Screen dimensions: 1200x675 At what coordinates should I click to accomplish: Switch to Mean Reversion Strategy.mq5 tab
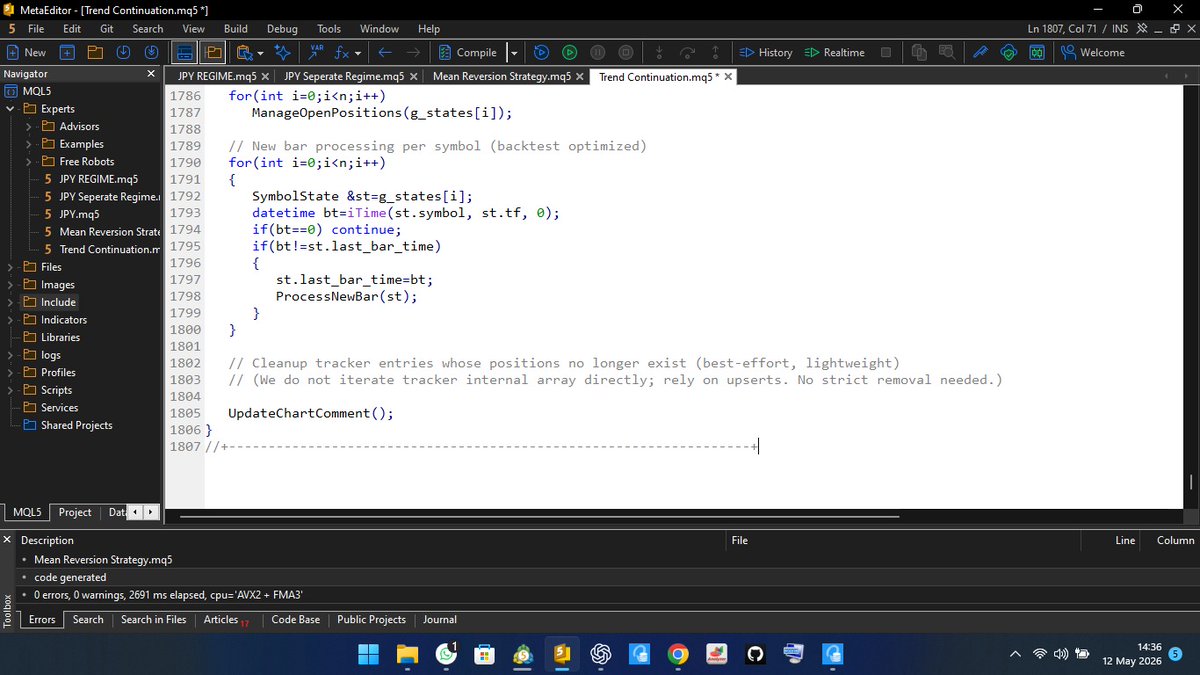502,76
